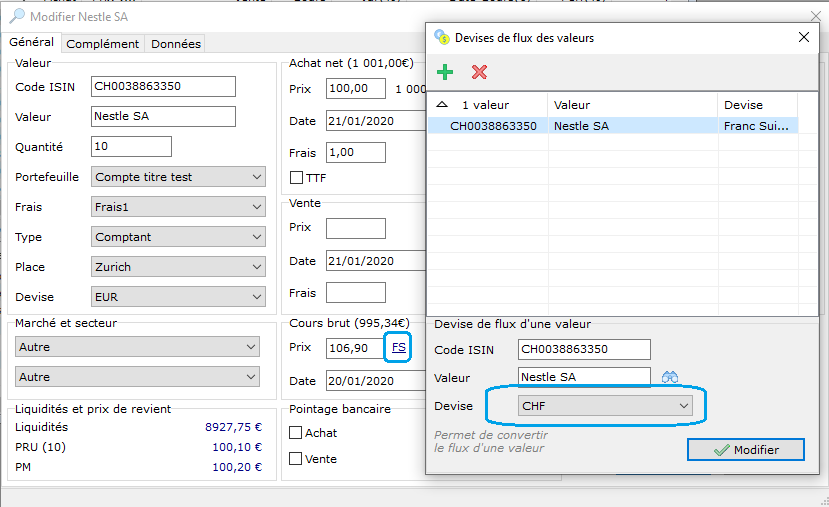Screen dimensions: 829x507
Task: Click the Quantité field showing 10
Action: pos(131,146)
